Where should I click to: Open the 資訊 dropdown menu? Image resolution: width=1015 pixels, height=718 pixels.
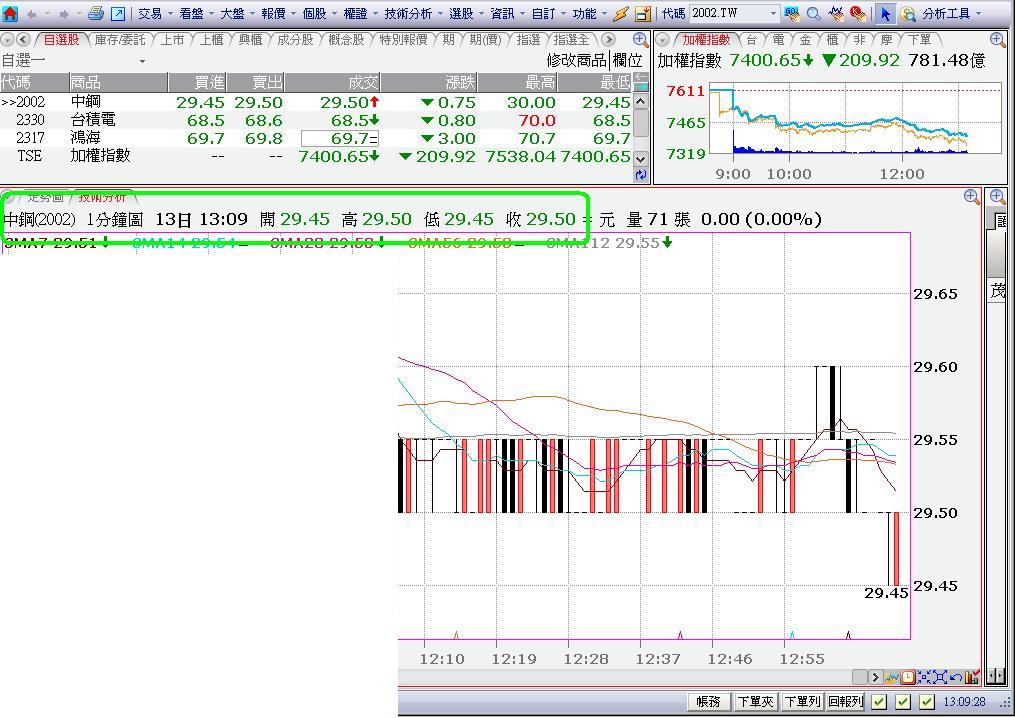(x=508, y=14)
